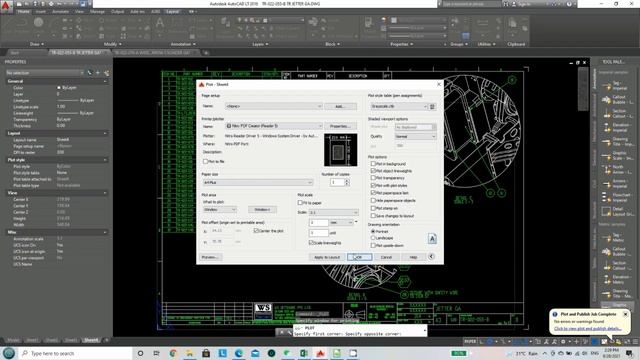Open the Insert ribbon tab
Screen dimensions: 640x360
(40, 11)
